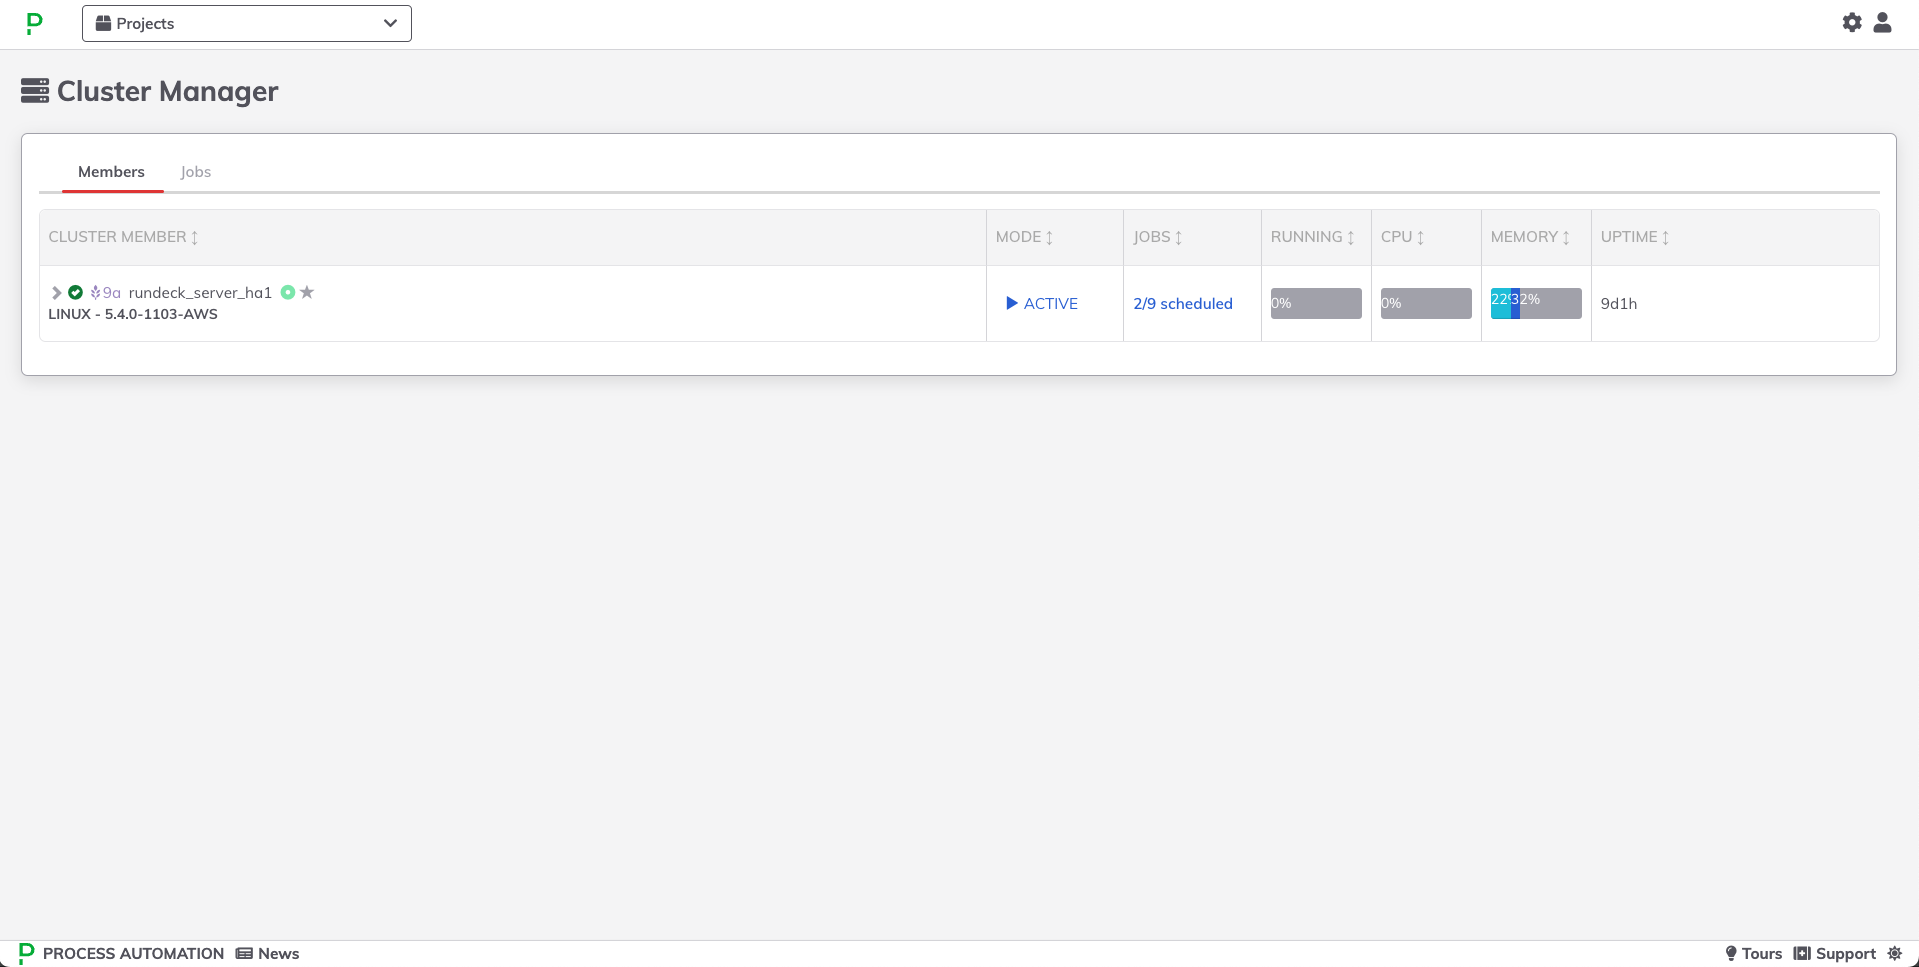This screenshot has height=967, width=1919.
Task: Click the bug icon next to Support
Action: (1894, 953)
